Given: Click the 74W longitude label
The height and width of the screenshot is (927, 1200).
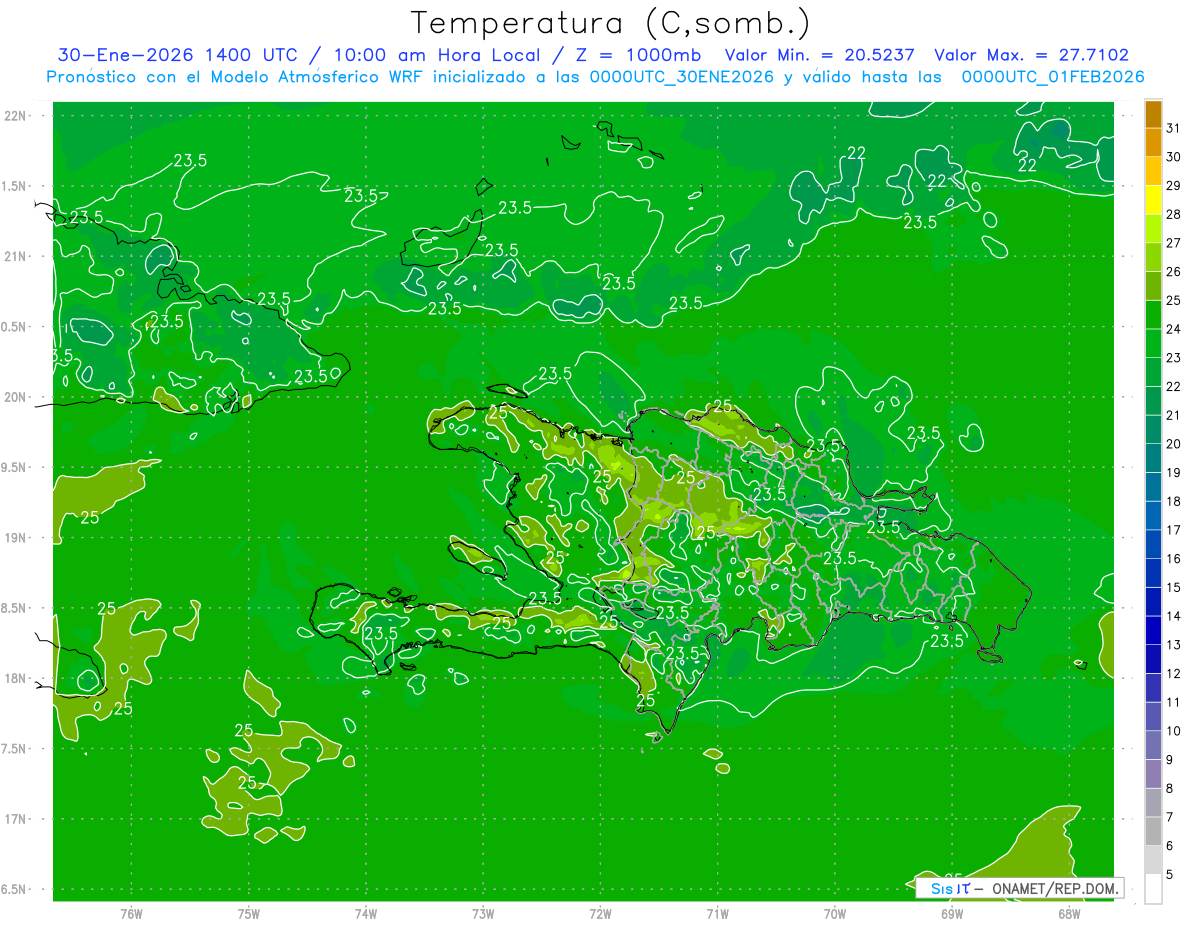Looking at the screenshot, I should coord(365,914).
